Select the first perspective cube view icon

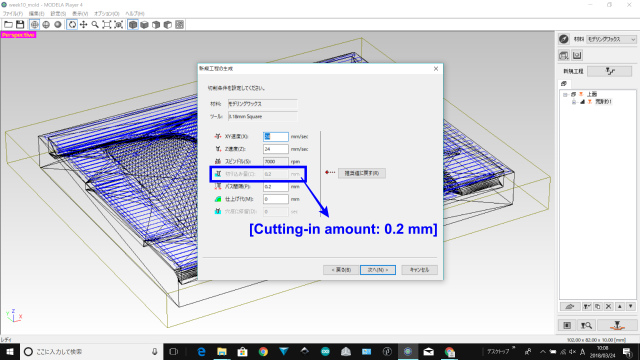(133, 25)
